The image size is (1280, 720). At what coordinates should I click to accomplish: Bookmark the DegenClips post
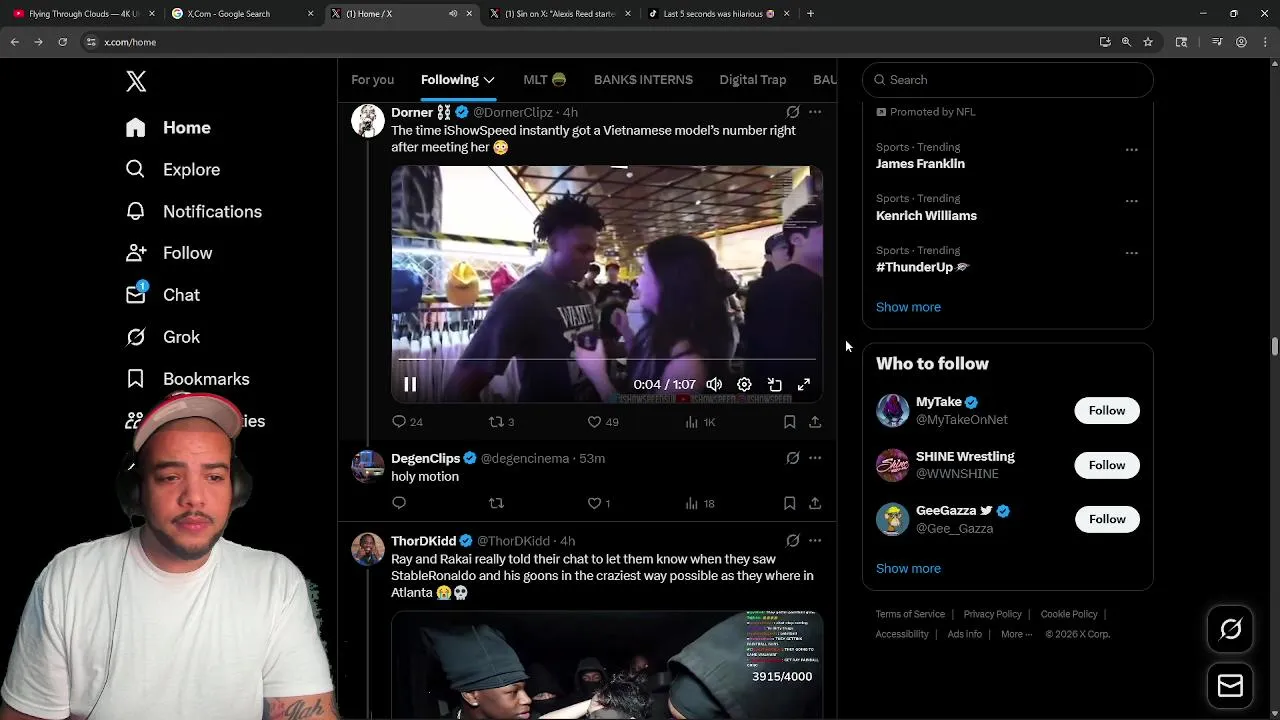pyautogui.click(x=789, y=503)
